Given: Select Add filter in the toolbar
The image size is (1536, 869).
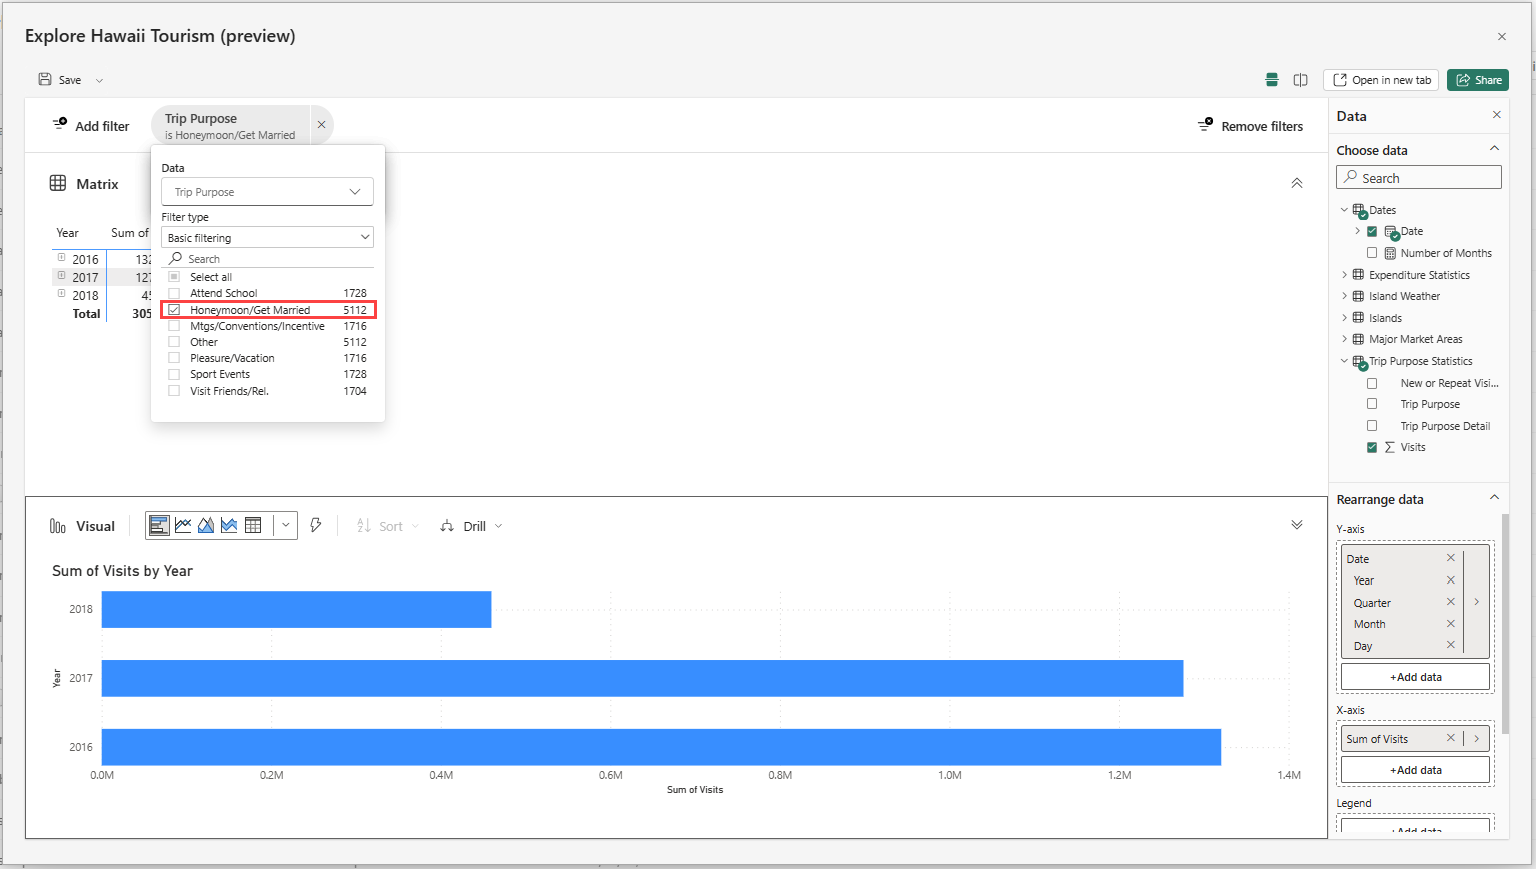Looking at the screenshot, I should (x=90, y=126).
